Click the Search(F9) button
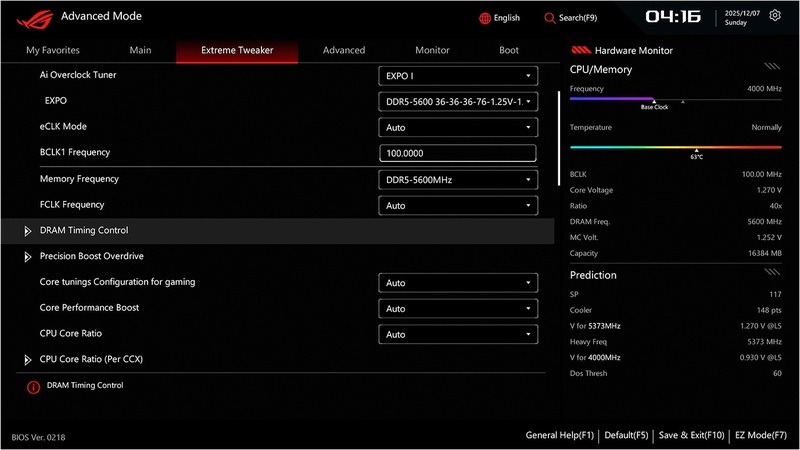Image resolution: width=800 pixels, height=450 pixels. pyautogui.click(x=570, y=18)
